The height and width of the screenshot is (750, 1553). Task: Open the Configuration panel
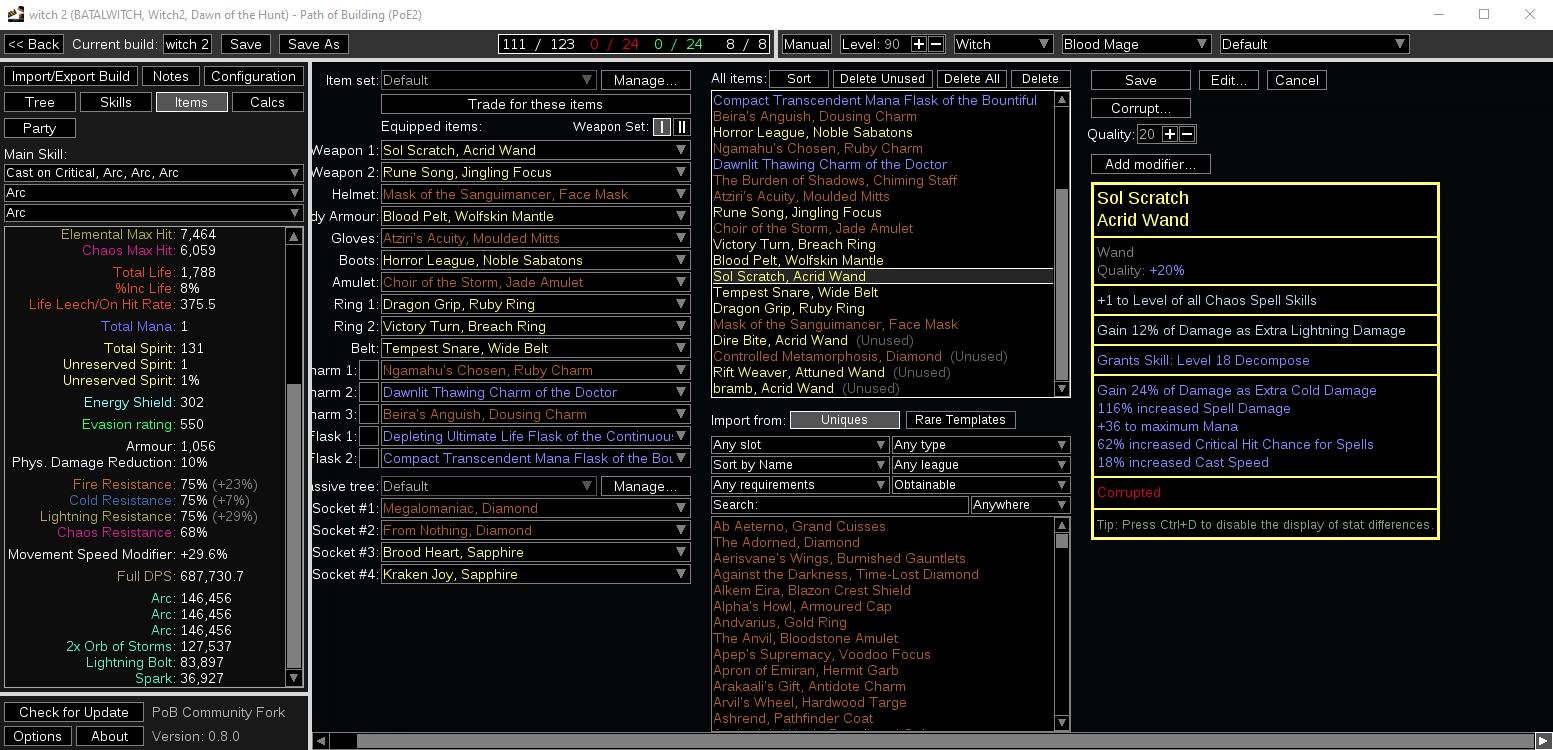pyautogui.click(x=254, y=76)
